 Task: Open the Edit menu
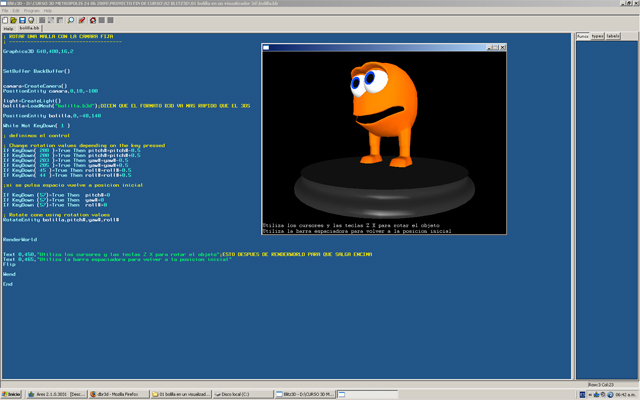click(x=16, y=11)
